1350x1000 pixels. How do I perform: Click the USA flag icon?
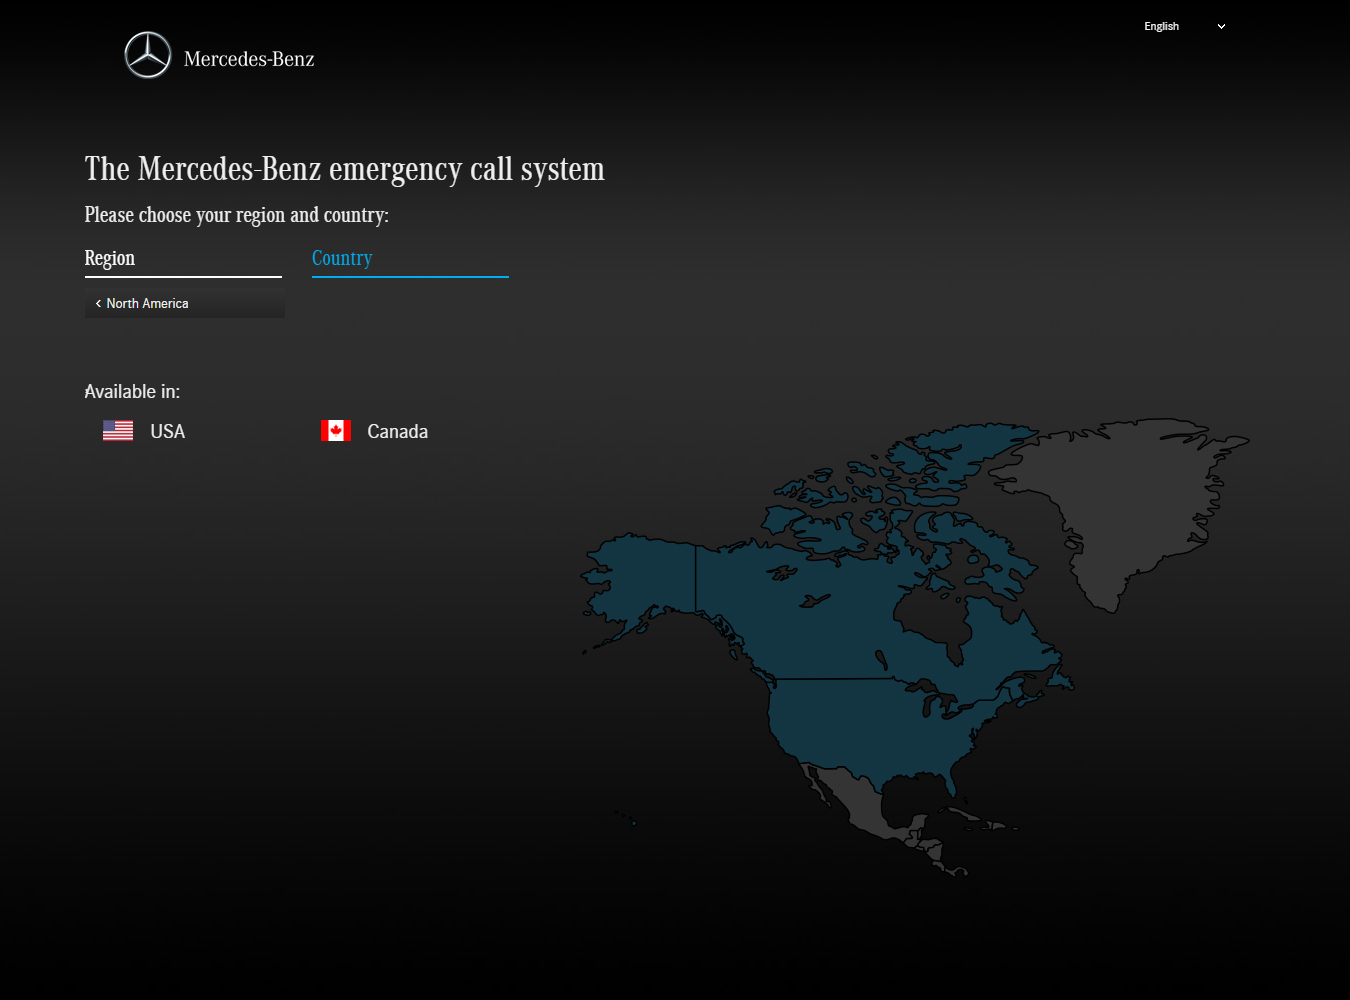118,431
